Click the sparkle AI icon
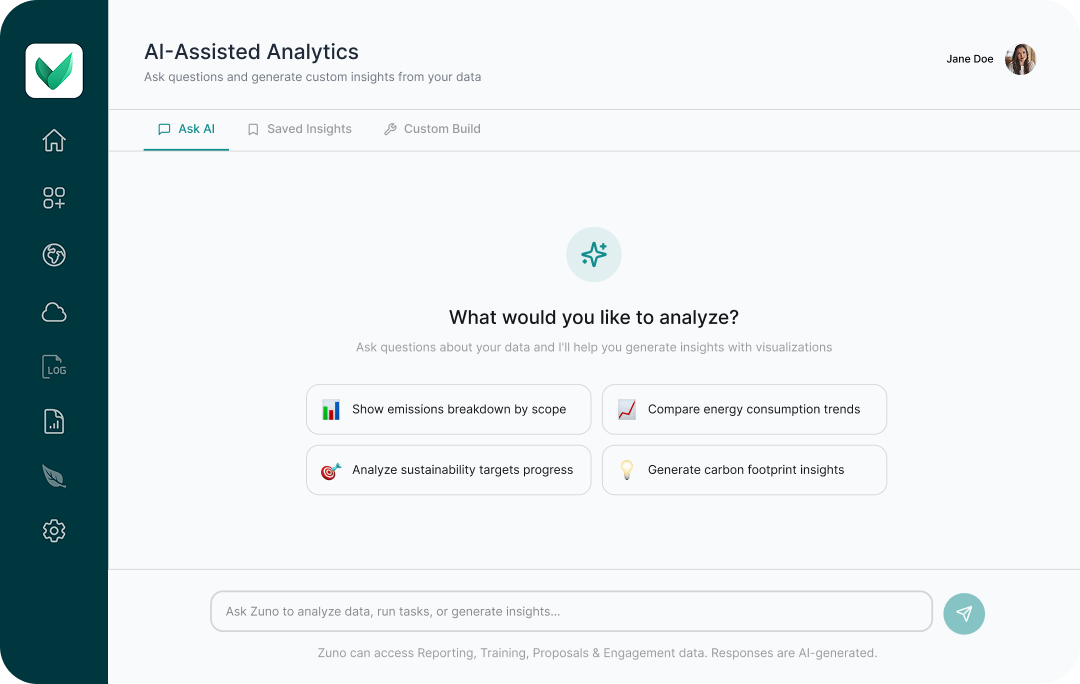 coord(594,254)
